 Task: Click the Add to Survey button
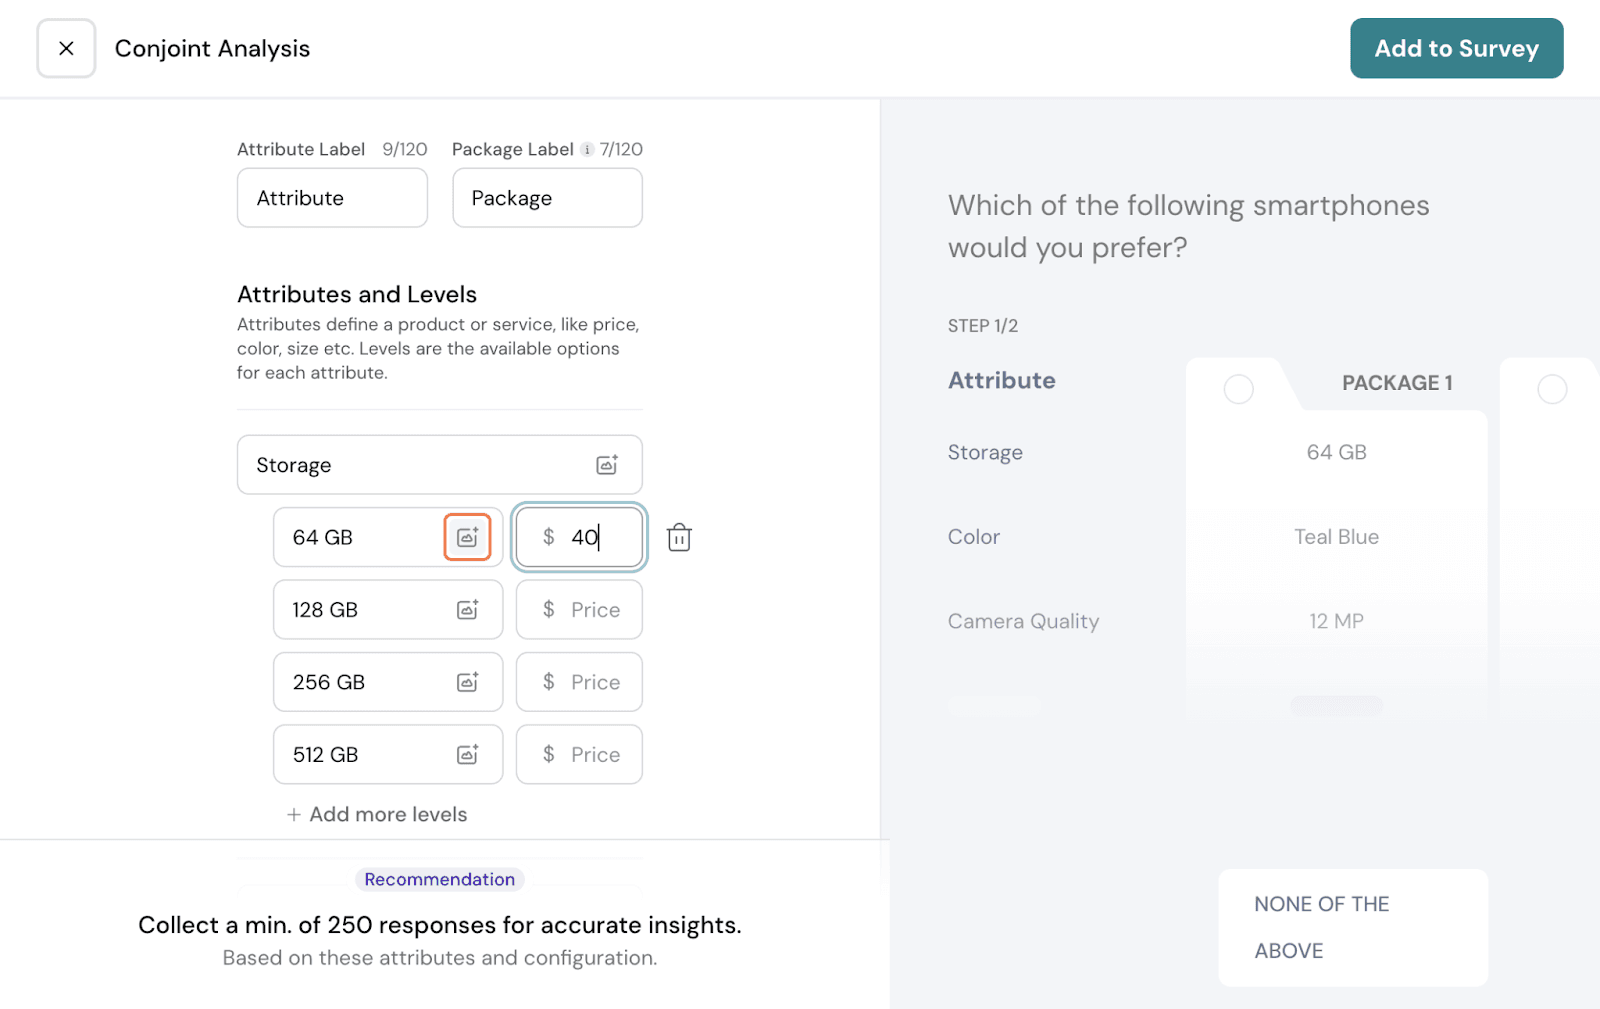(x=1455, y=48)
